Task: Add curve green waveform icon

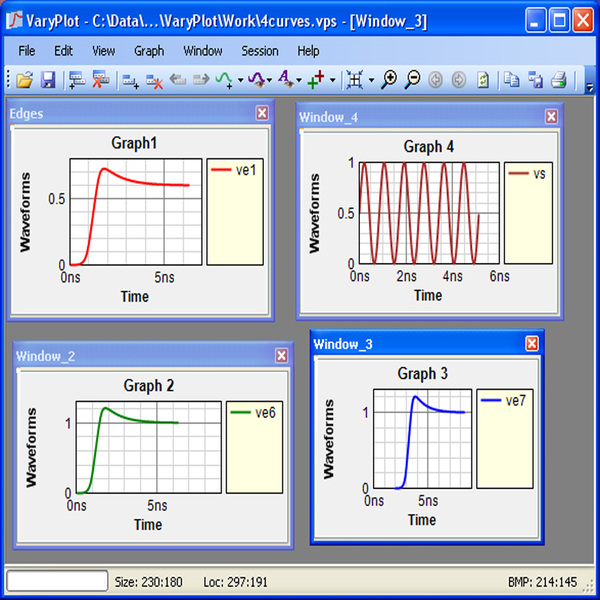Action: tap(224, 80)
